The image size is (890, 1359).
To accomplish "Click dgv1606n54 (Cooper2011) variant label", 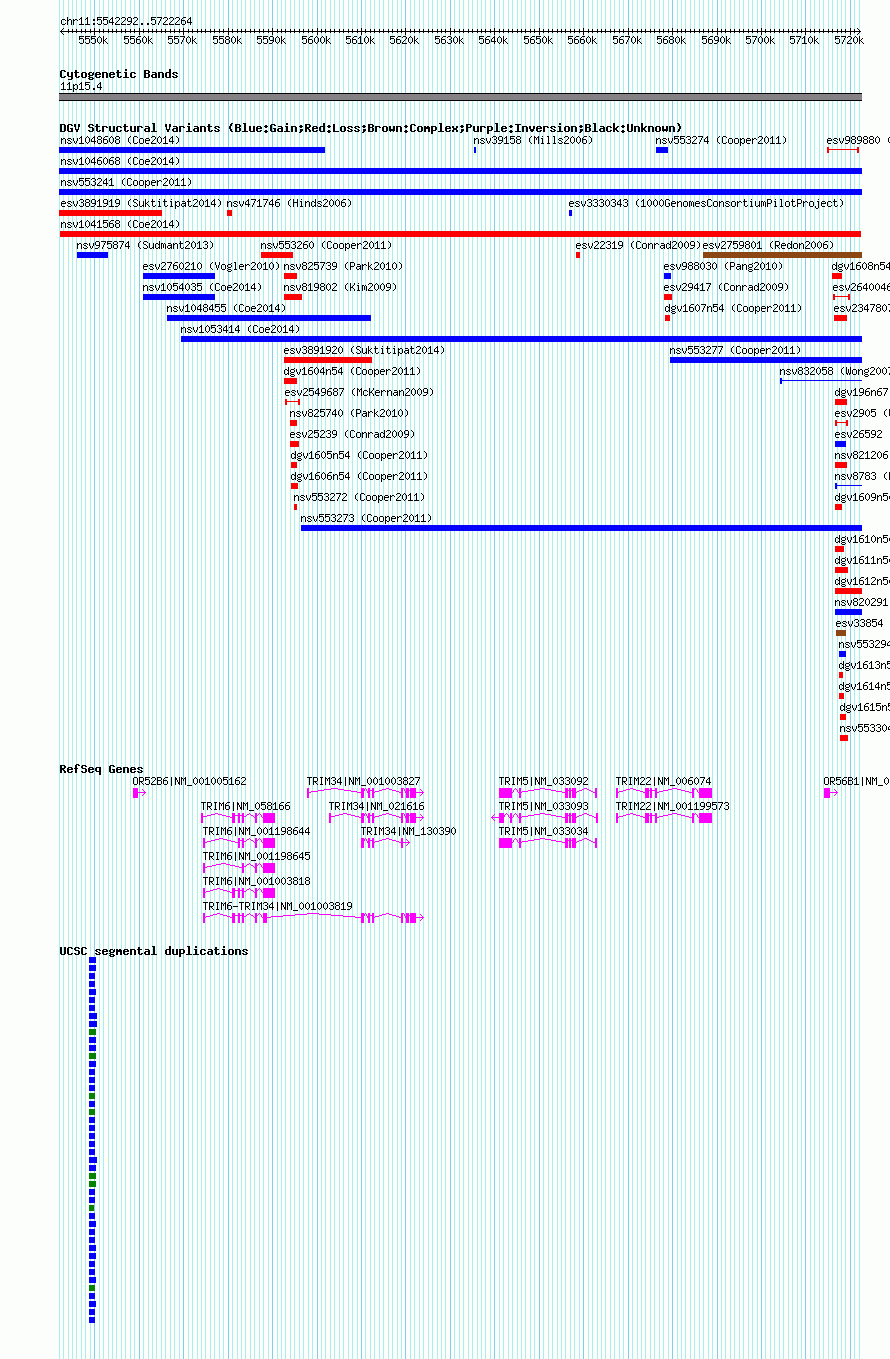I will point(359,476).
